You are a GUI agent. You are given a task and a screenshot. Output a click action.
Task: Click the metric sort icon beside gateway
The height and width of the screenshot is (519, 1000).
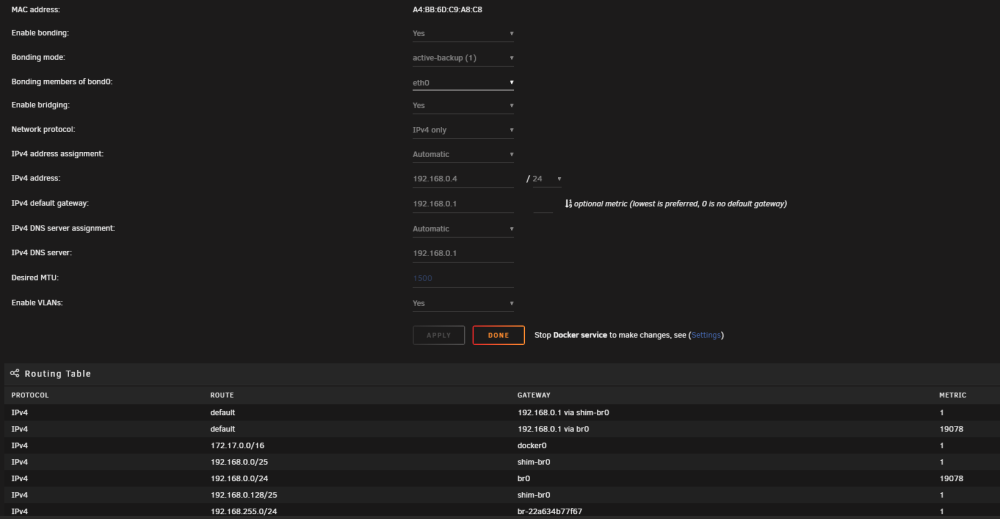pyautogui.click(x=568, y=204)
